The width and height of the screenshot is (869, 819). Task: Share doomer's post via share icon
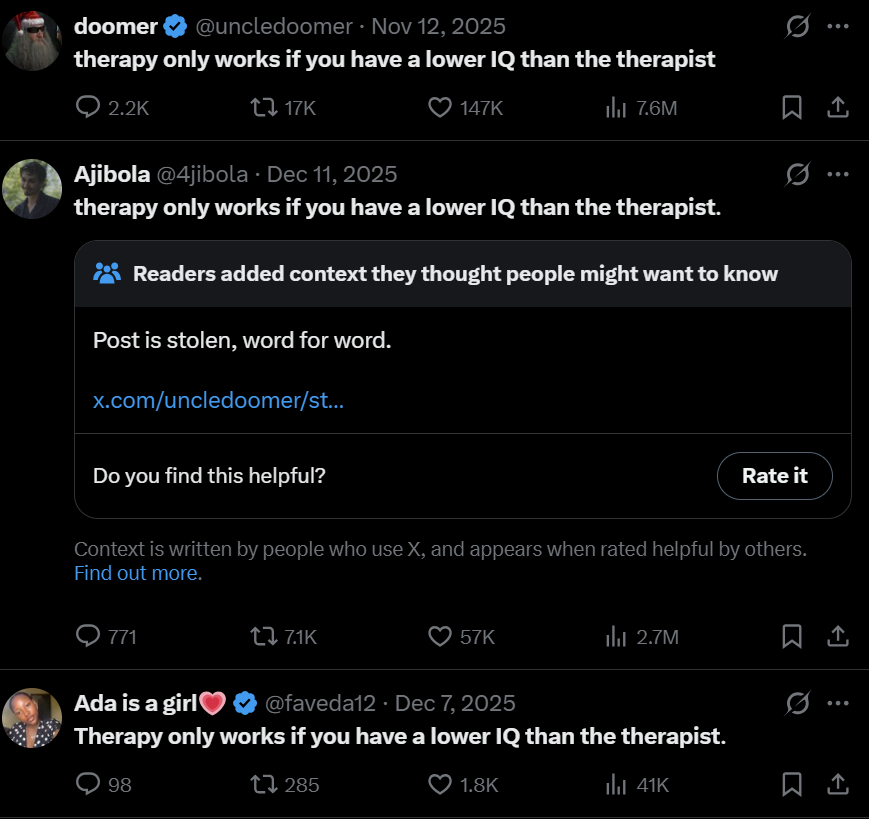point(839,108)
